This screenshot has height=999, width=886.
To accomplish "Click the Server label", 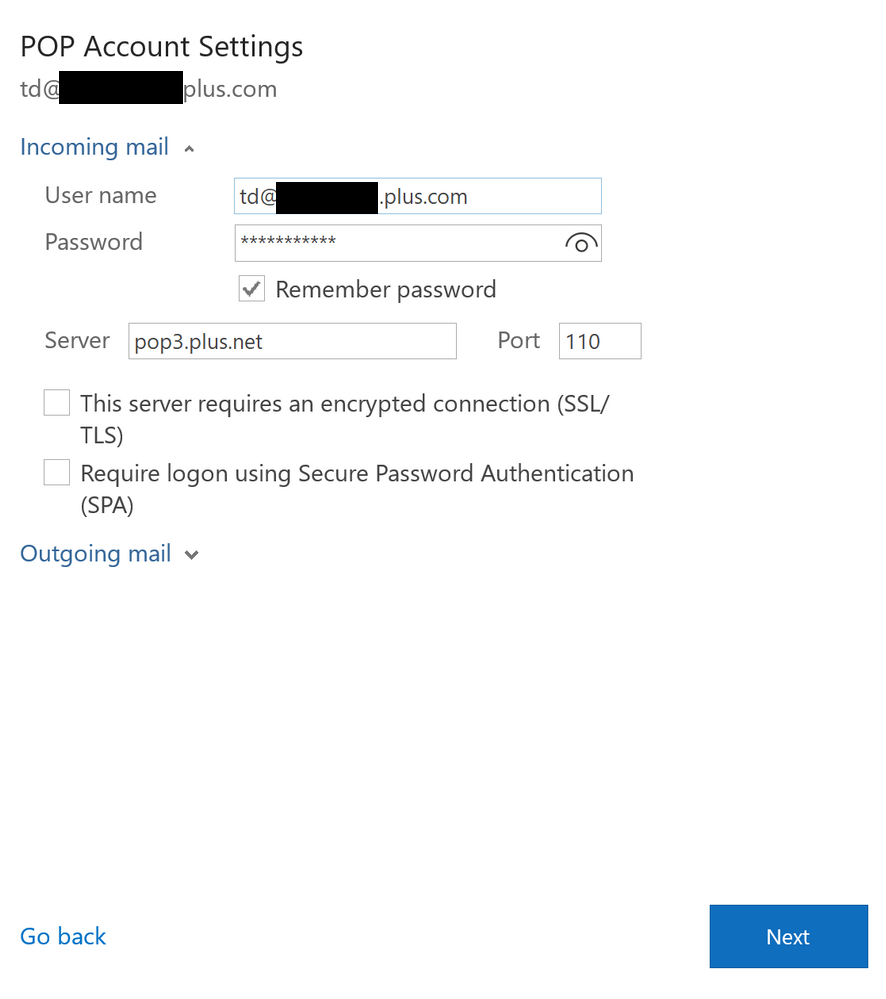I will point(76,340).
